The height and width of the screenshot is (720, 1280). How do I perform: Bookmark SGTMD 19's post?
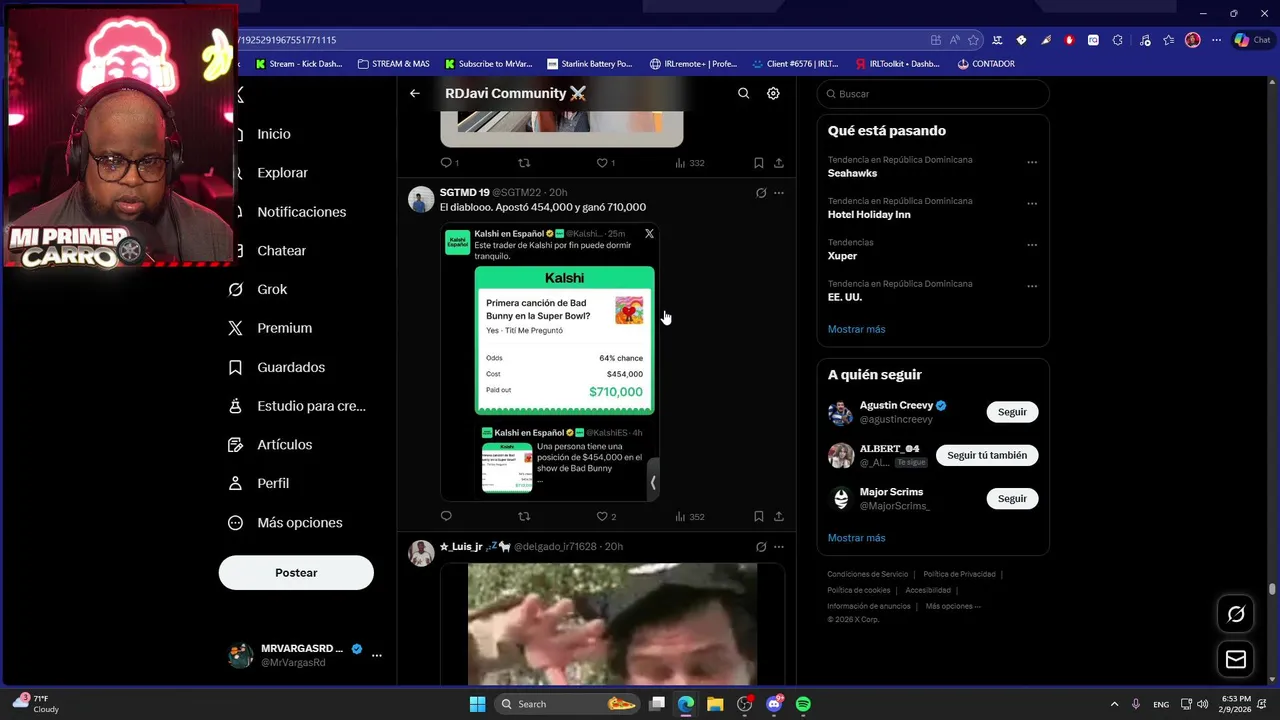759,517
